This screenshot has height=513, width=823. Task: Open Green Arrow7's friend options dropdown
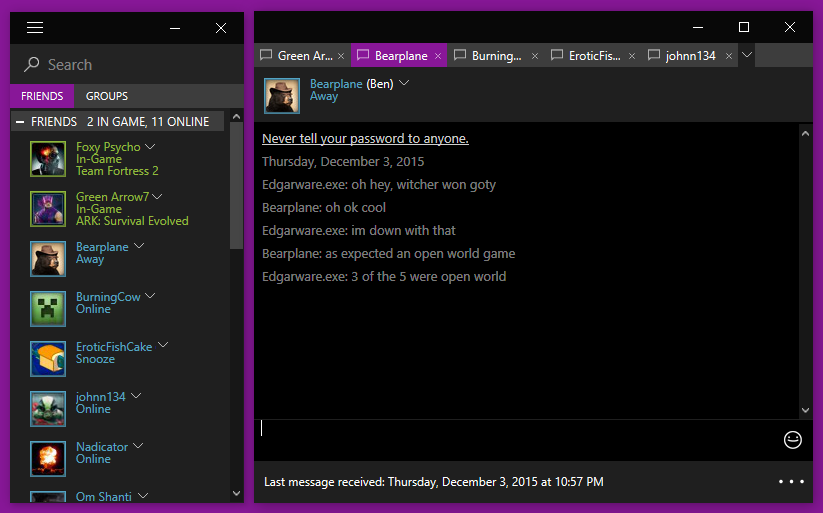[x=158, y=196]
